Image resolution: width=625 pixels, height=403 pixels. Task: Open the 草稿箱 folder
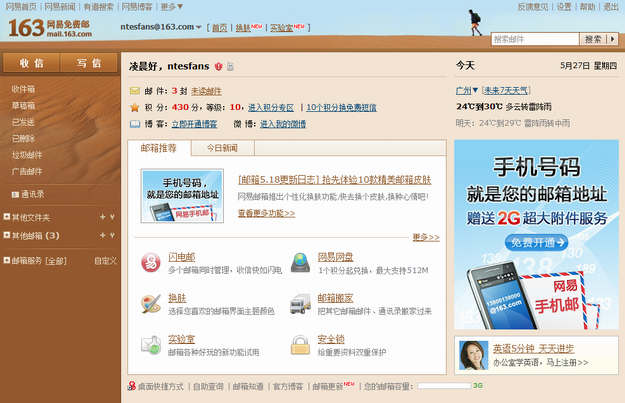23,105
